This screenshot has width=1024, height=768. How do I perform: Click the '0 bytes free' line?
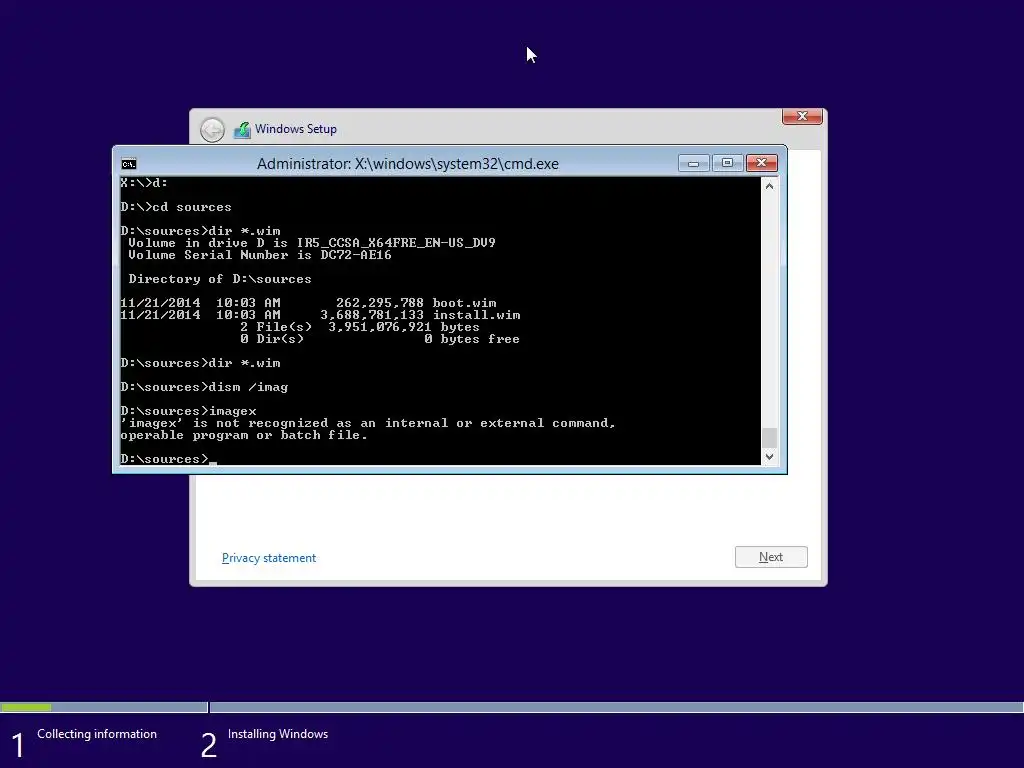point(472,339)
